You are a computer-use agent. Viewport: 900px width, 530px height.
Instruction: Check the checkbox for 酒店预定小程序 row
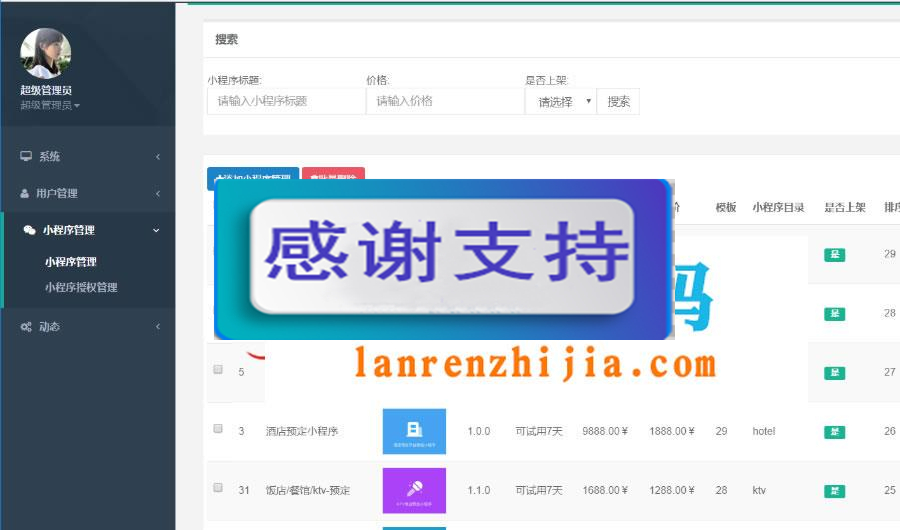[x=218, y=428]
